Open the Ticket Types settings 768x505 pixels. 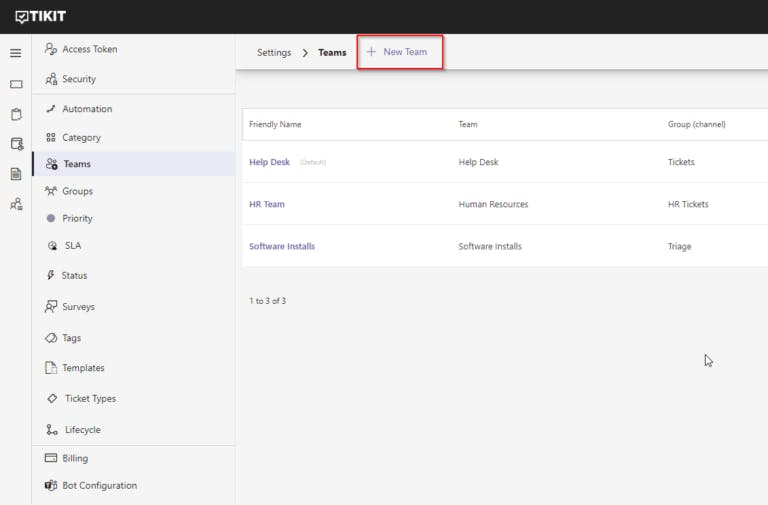click(90, 399)
